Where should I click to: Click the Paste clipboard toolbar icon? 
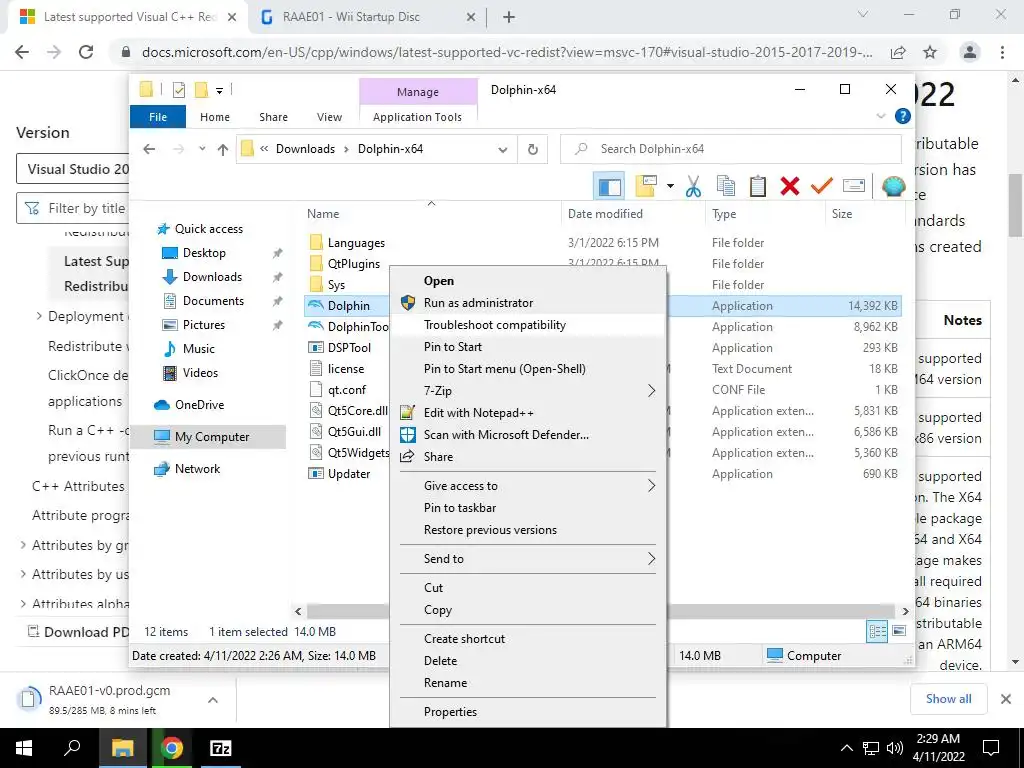[758, 186]
